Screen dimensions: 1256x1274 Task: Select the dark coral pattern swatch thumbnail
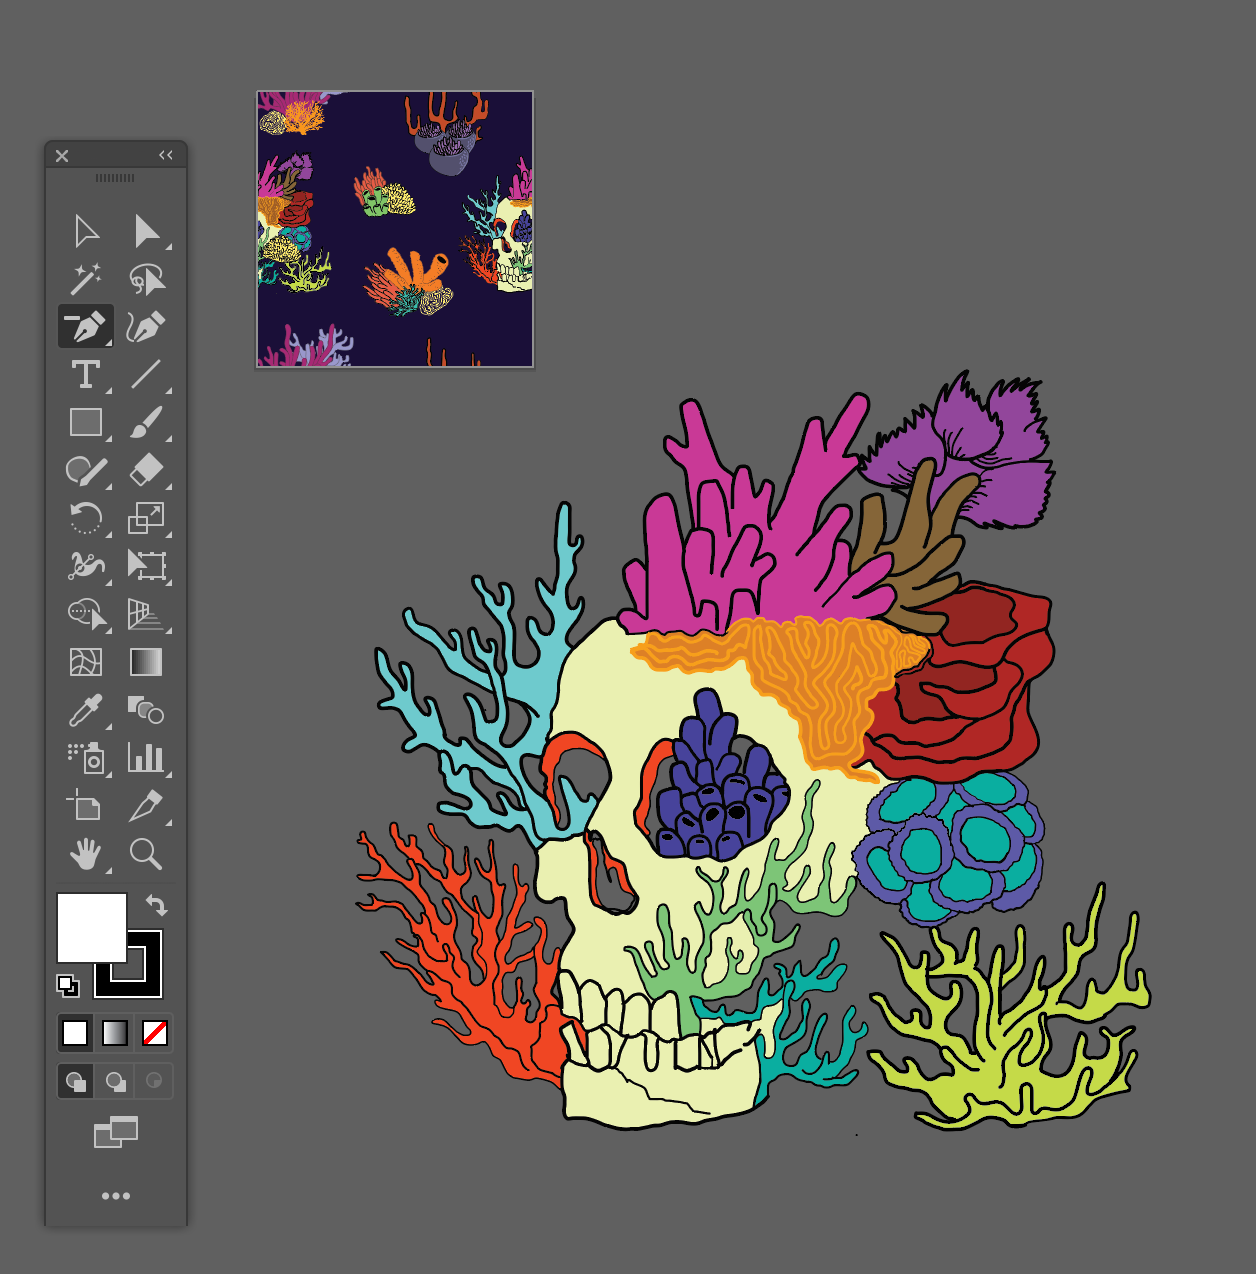395,229
